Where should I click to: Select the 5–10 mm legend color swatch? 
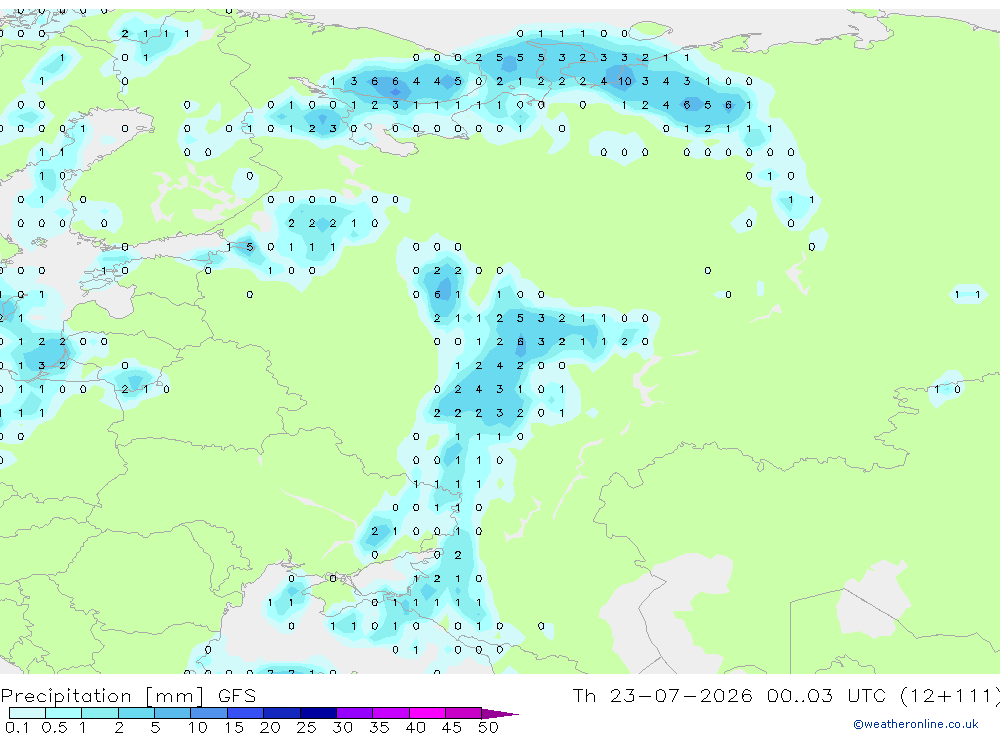173,713
